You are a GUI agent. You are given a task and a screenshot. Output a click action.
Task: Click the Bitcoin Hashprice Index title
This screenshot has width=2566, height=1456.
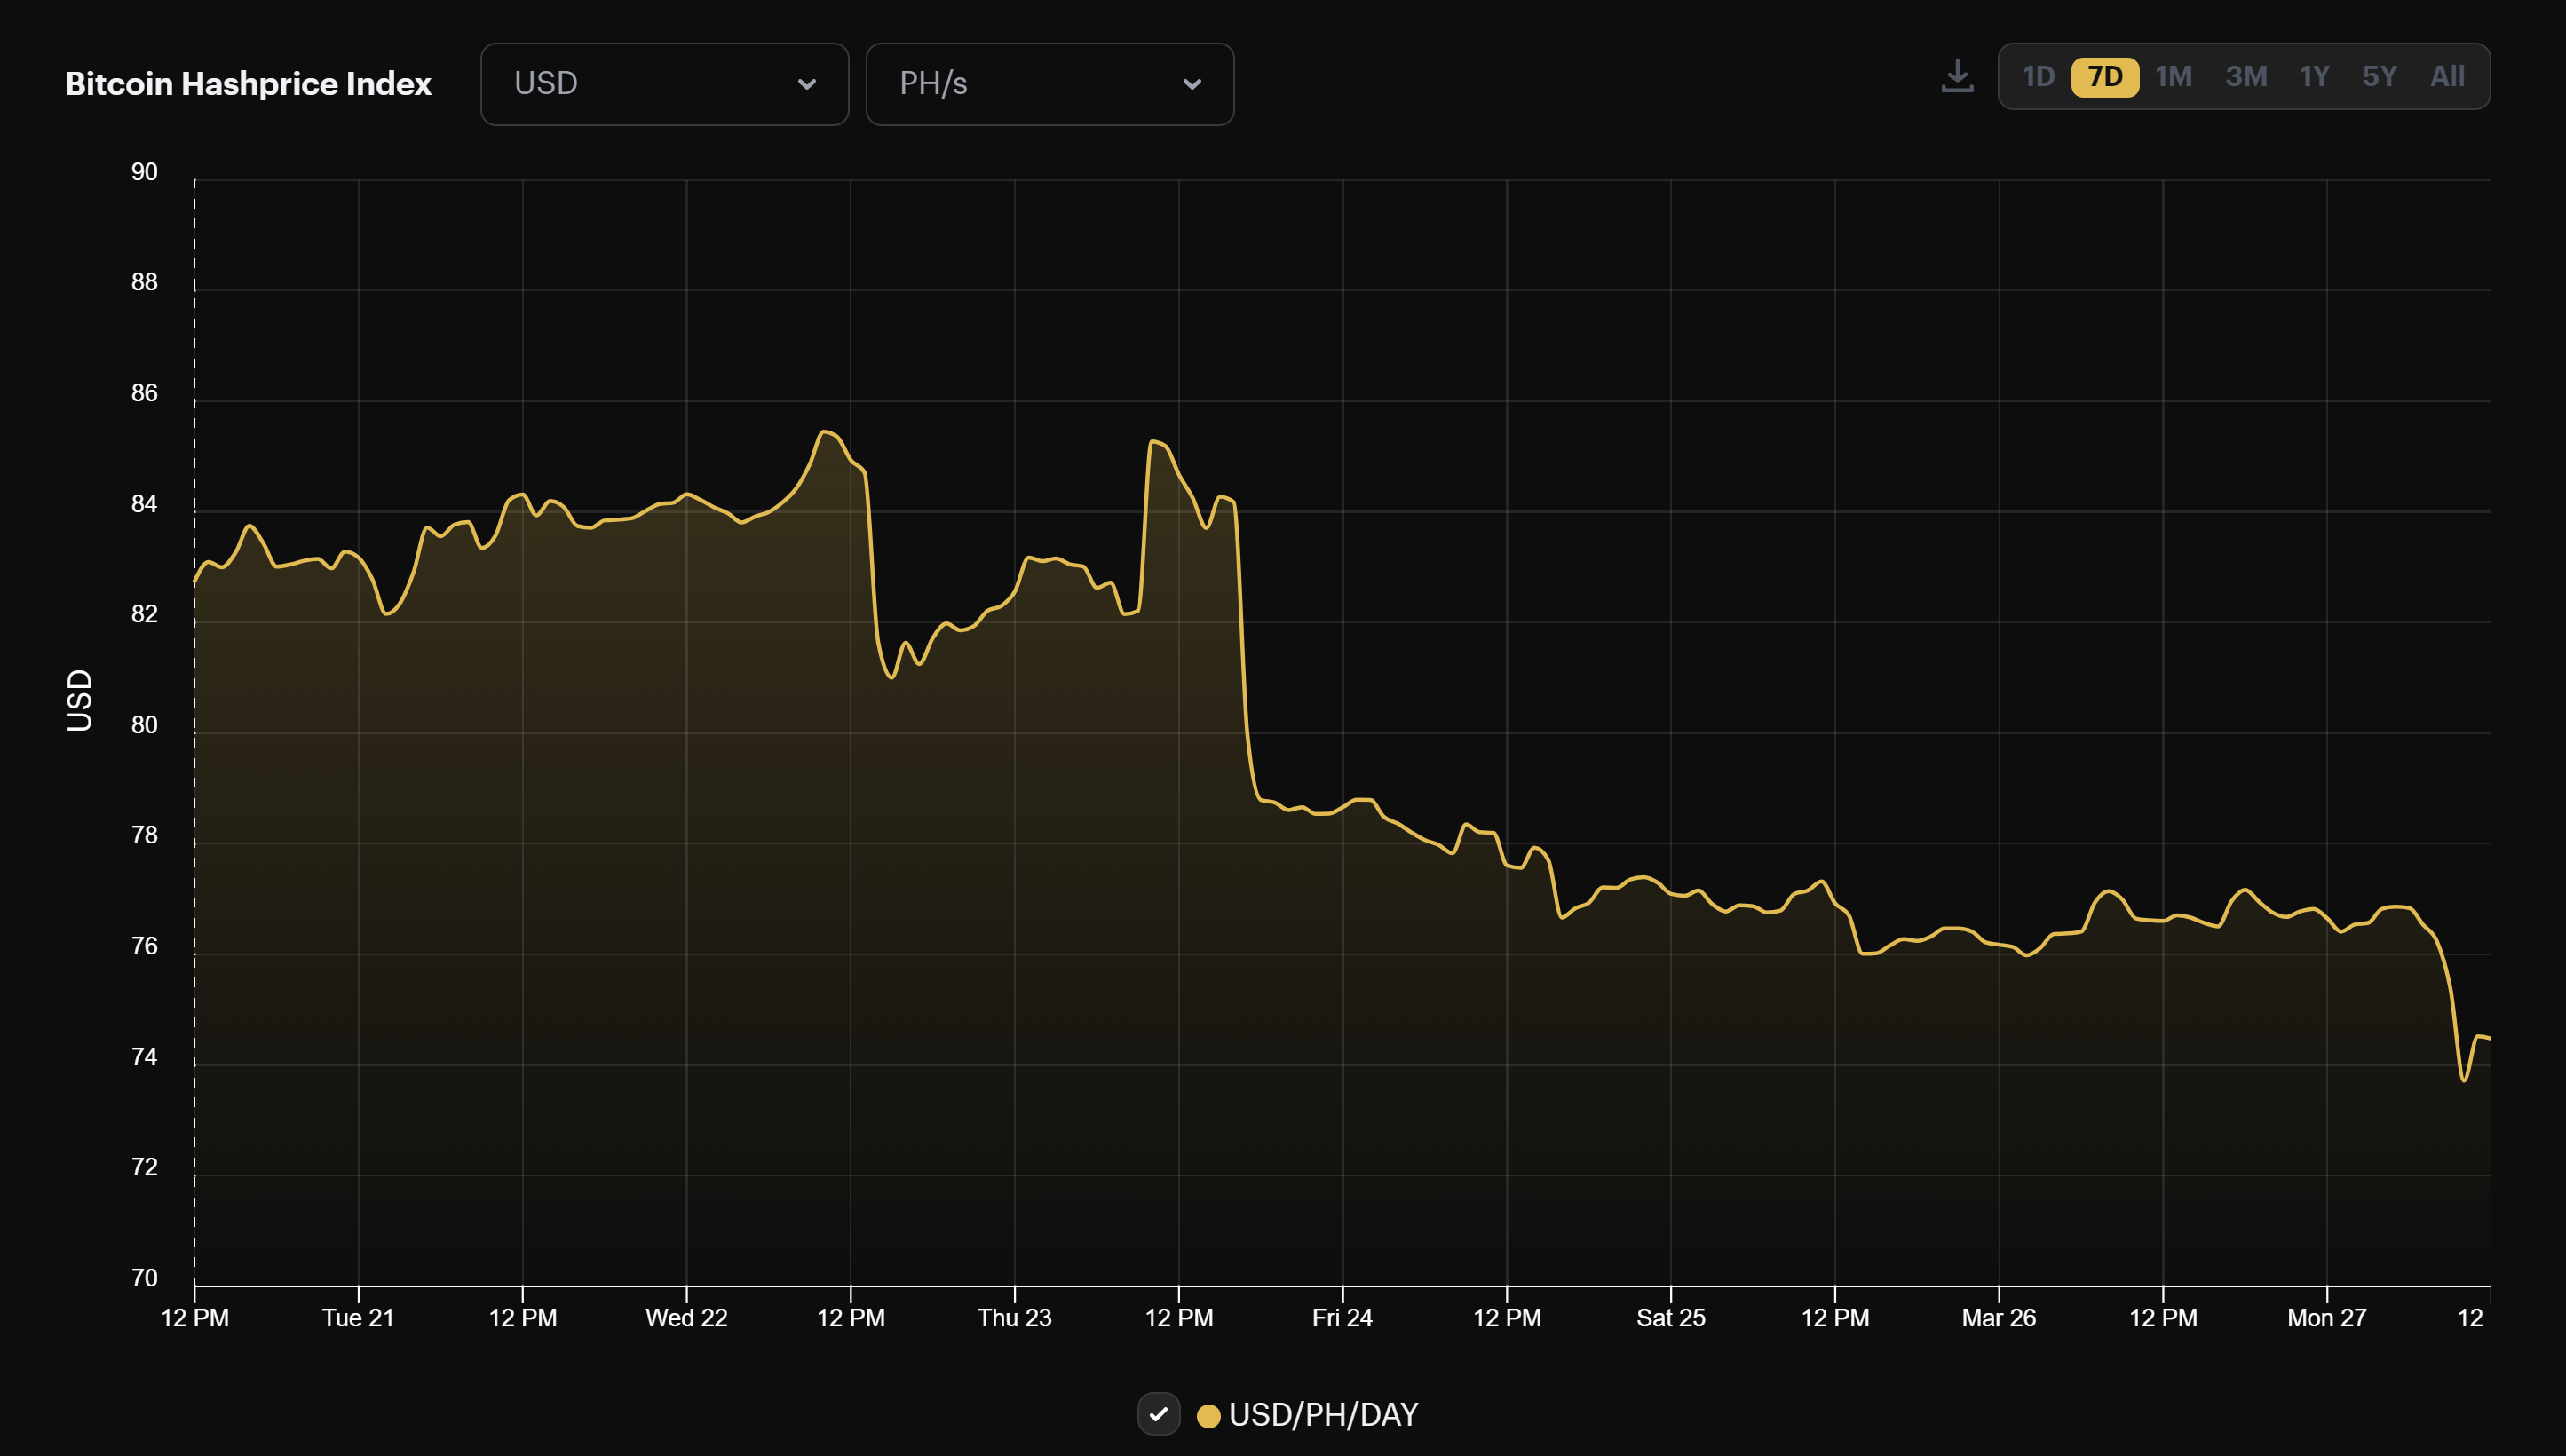(x=248, y=84)
